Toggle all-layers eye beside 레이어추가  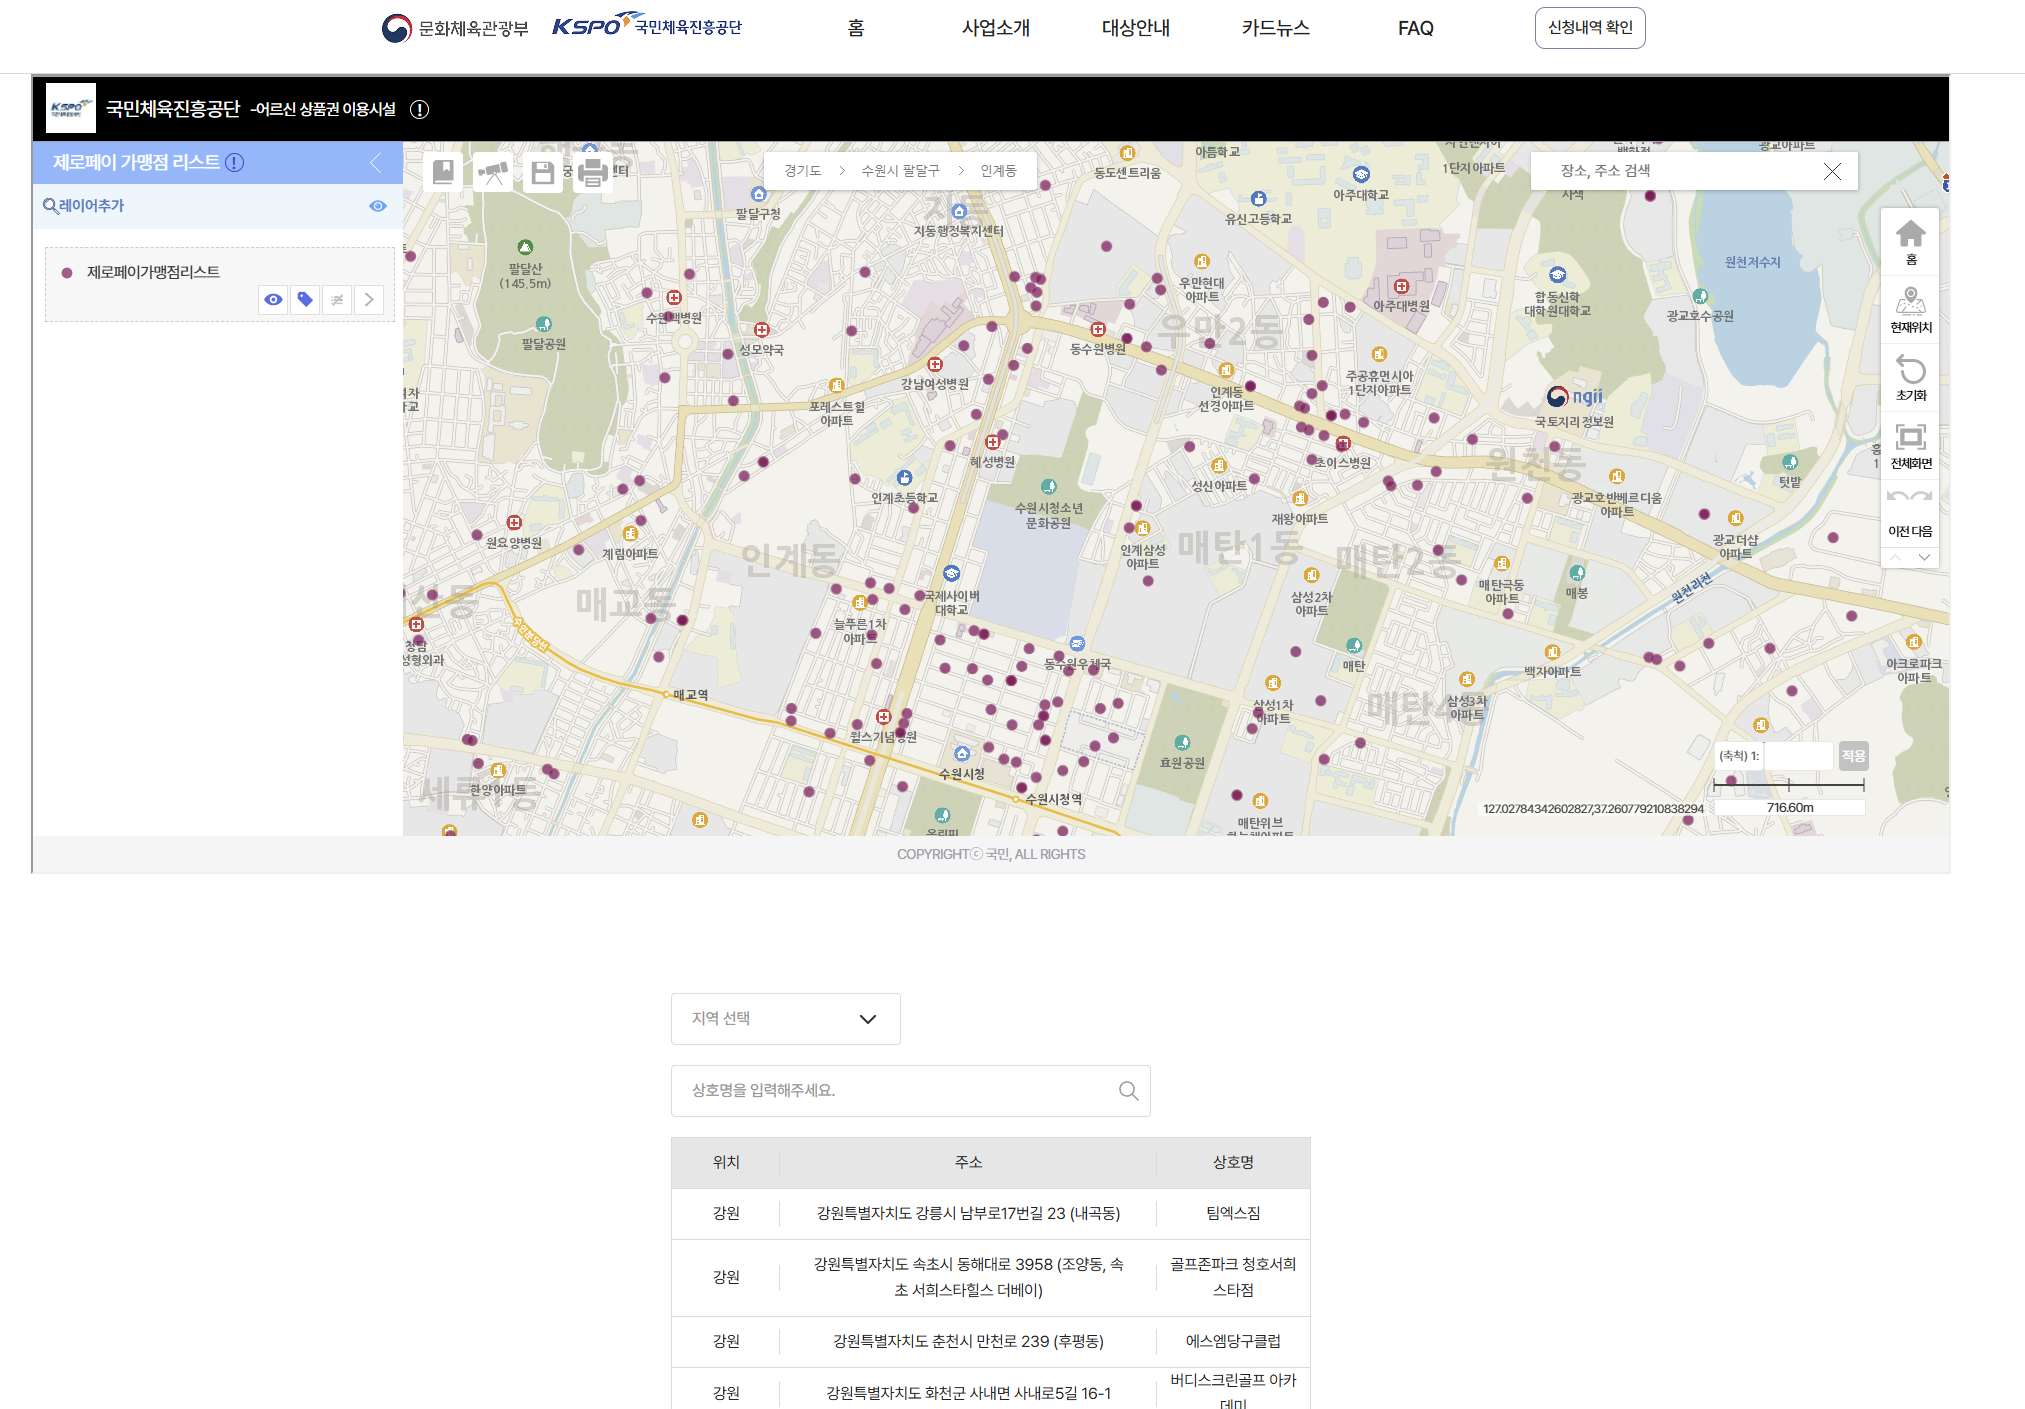[x=377, y=206]
